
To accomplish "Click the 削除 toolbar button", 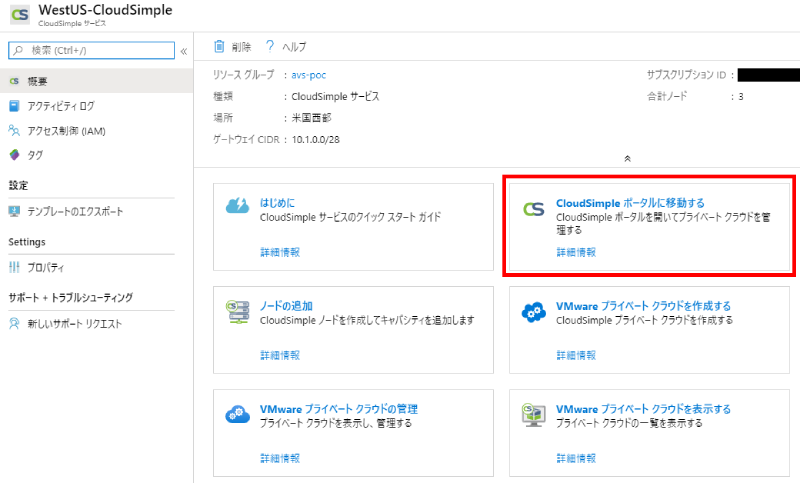I will pos(233,46).
